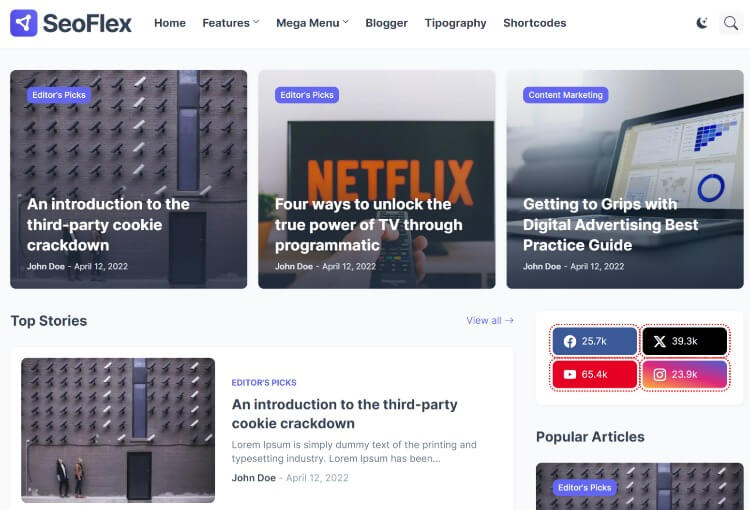Click the Popular Articles thumbnail image
The width and height of the screenshot is (750, 510).
point(640,487)
